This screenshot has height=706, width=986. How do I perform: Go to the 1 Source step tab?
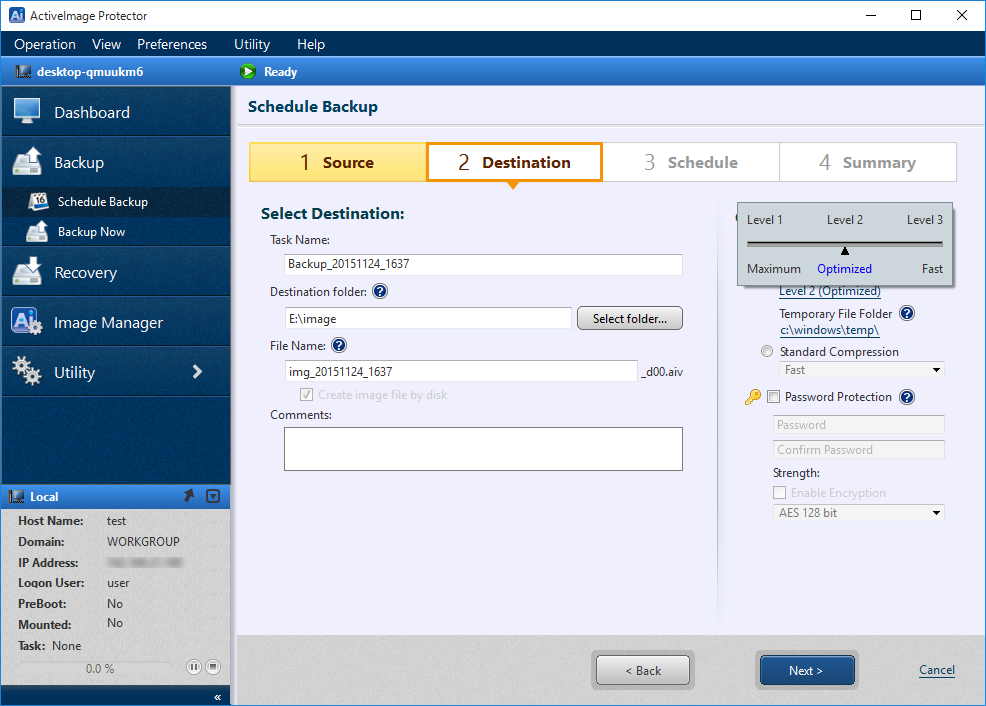[338, 162]
